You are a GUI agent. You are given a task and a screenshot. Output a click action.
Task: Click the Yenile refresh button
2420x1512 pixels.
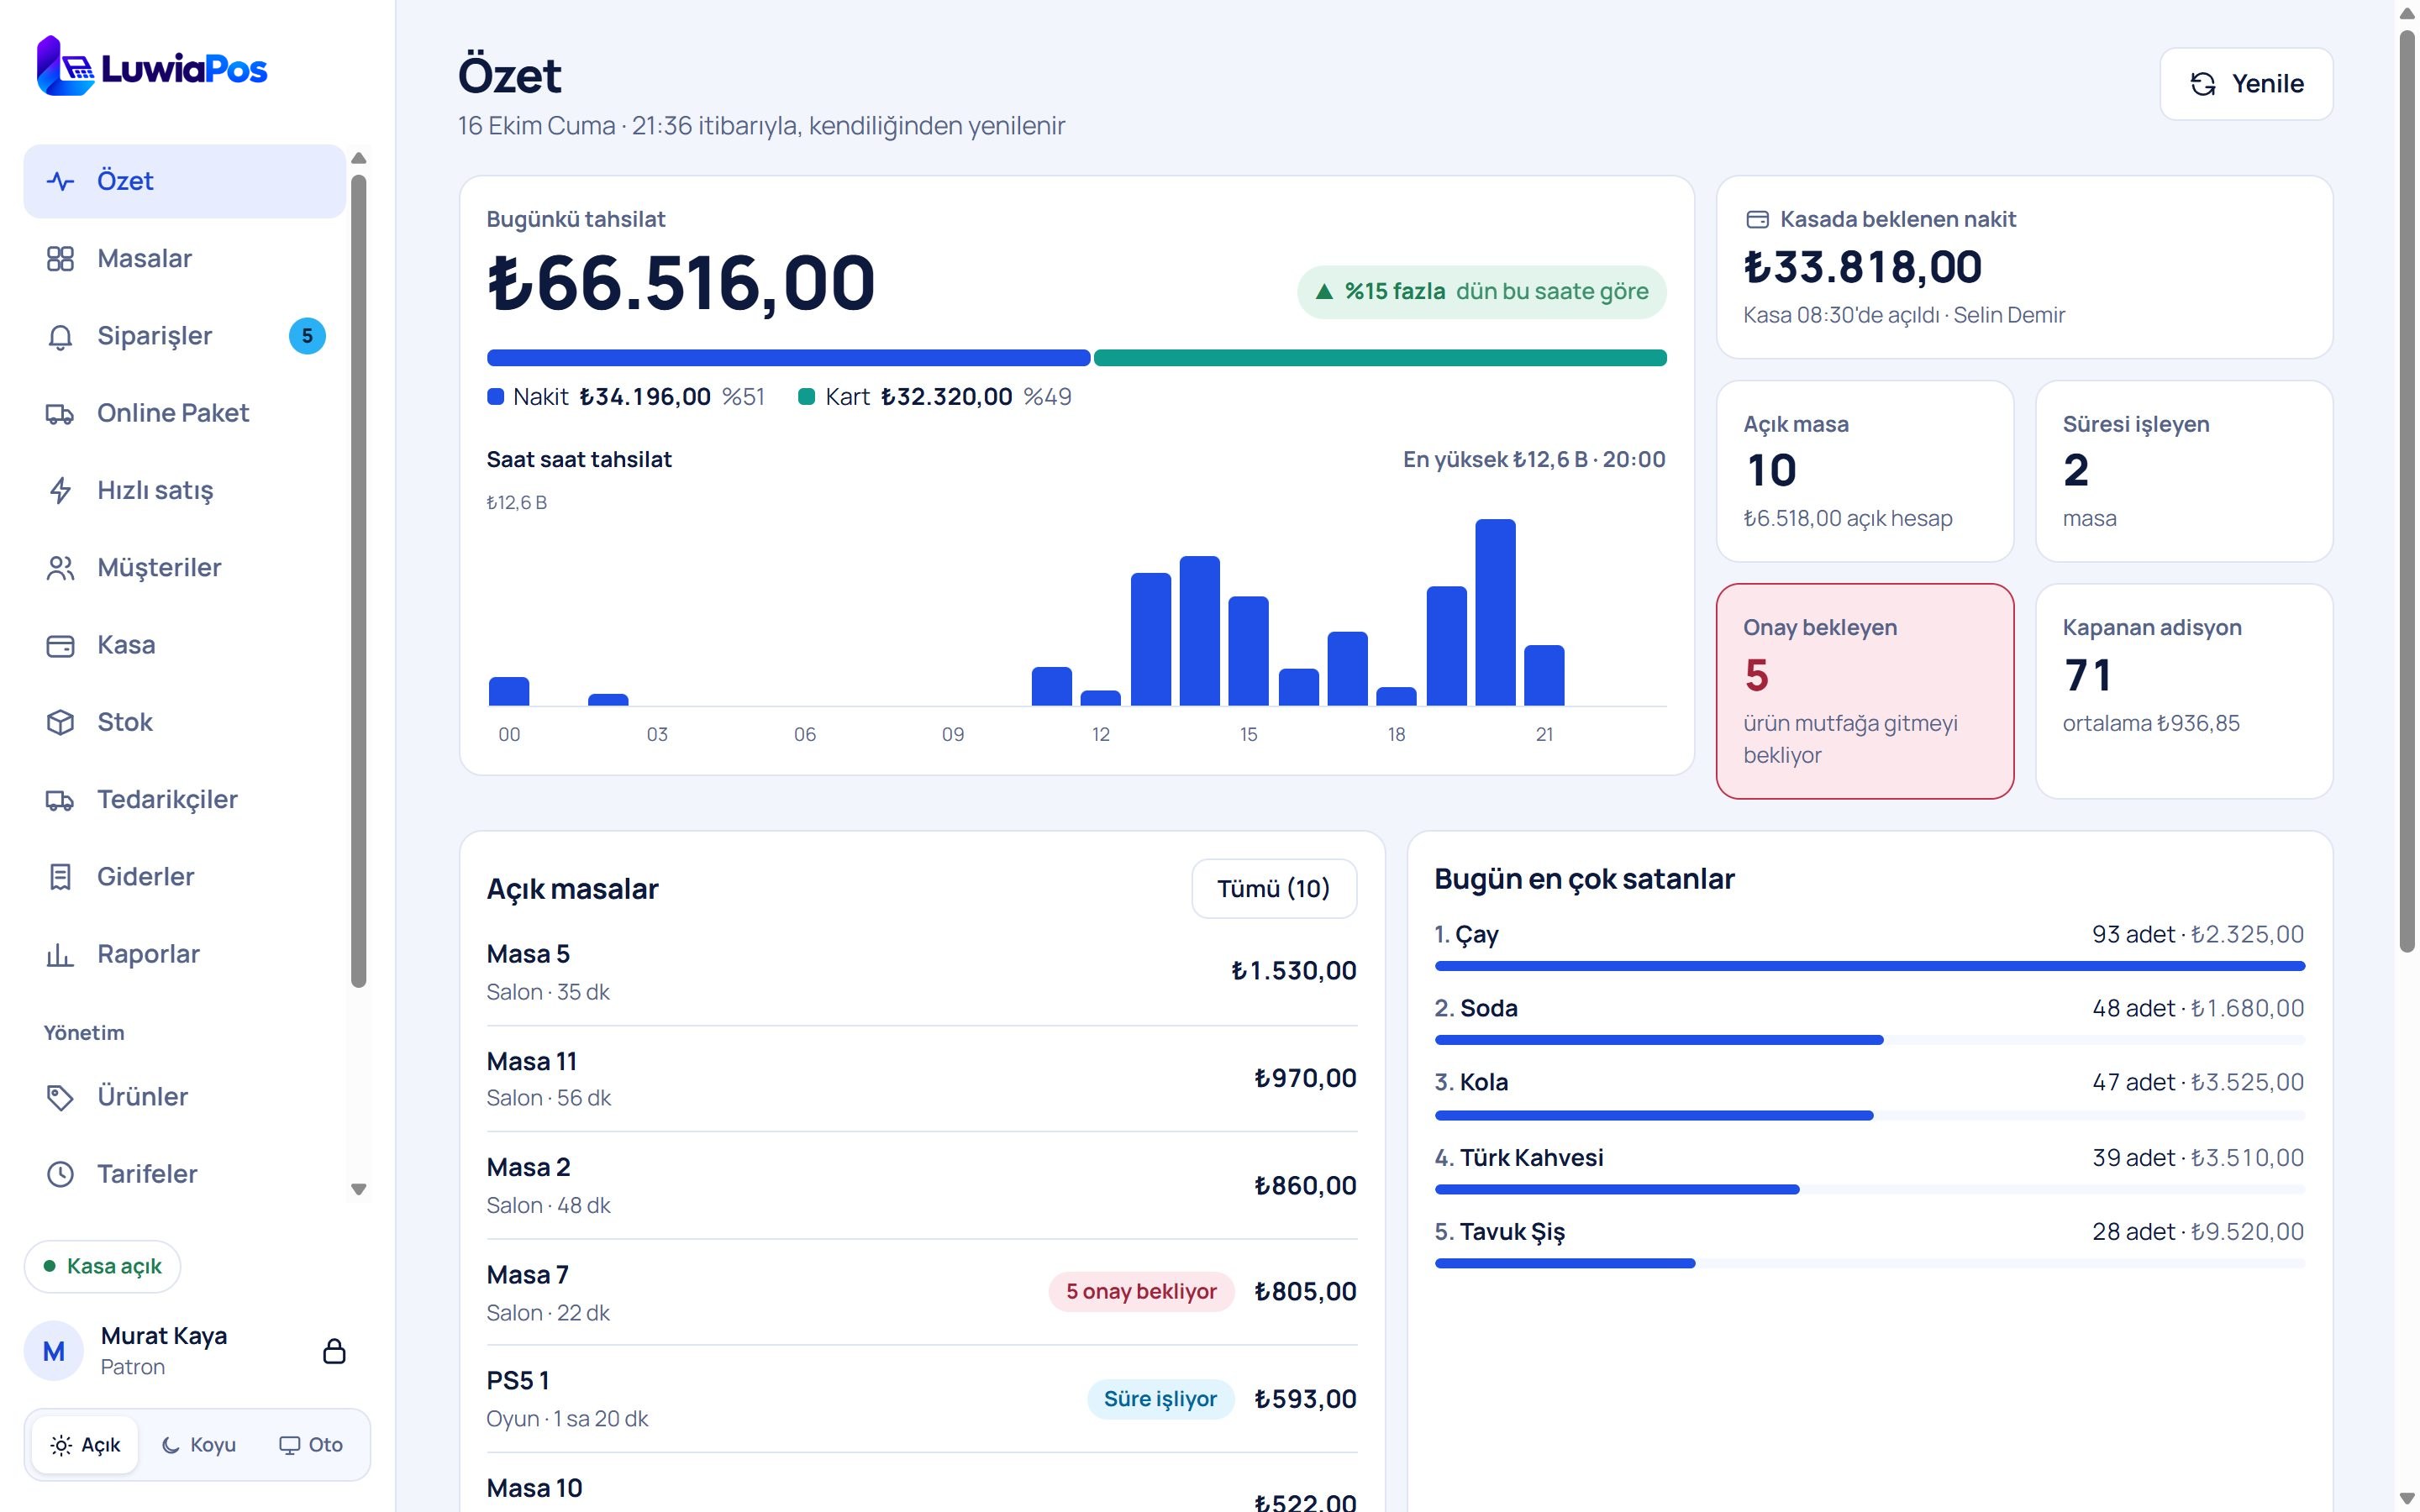point(2246,84)
